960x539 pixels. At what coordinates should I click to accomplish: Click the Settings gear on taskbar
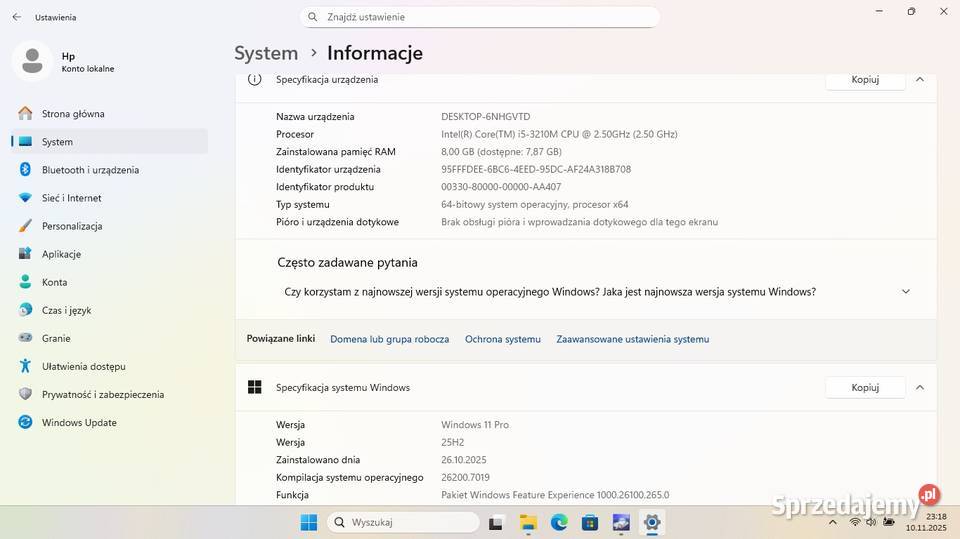click(652, 522)
